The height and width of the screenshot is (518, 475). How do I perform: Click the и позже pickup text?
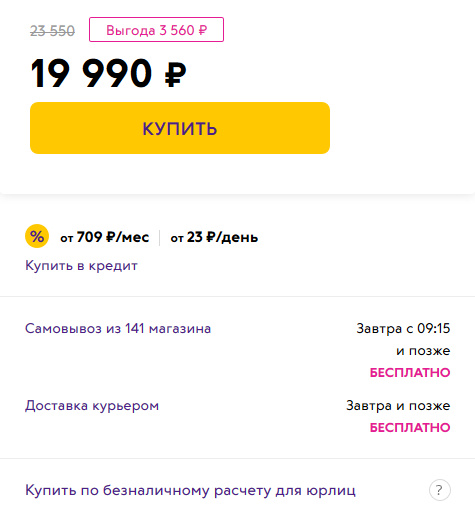pos(423,351)
